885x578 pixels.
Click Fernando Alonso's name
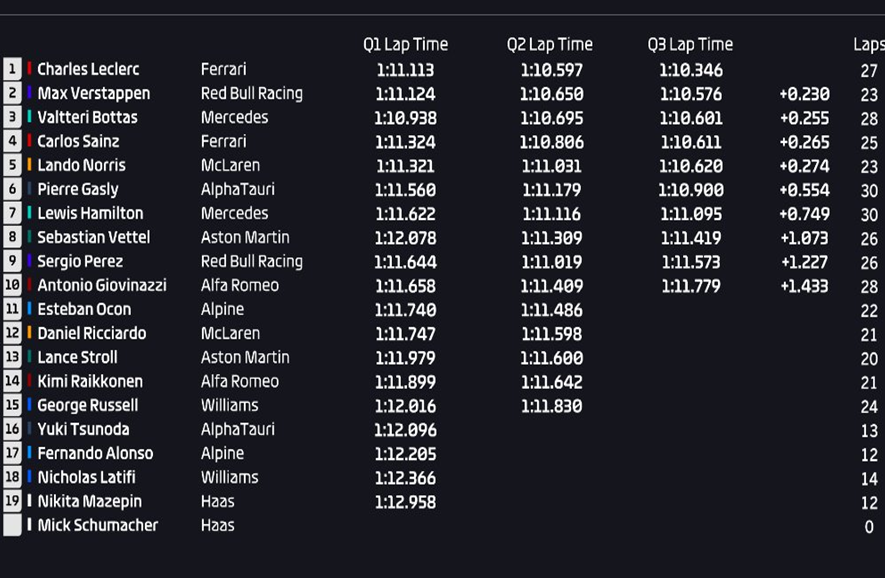95,453
